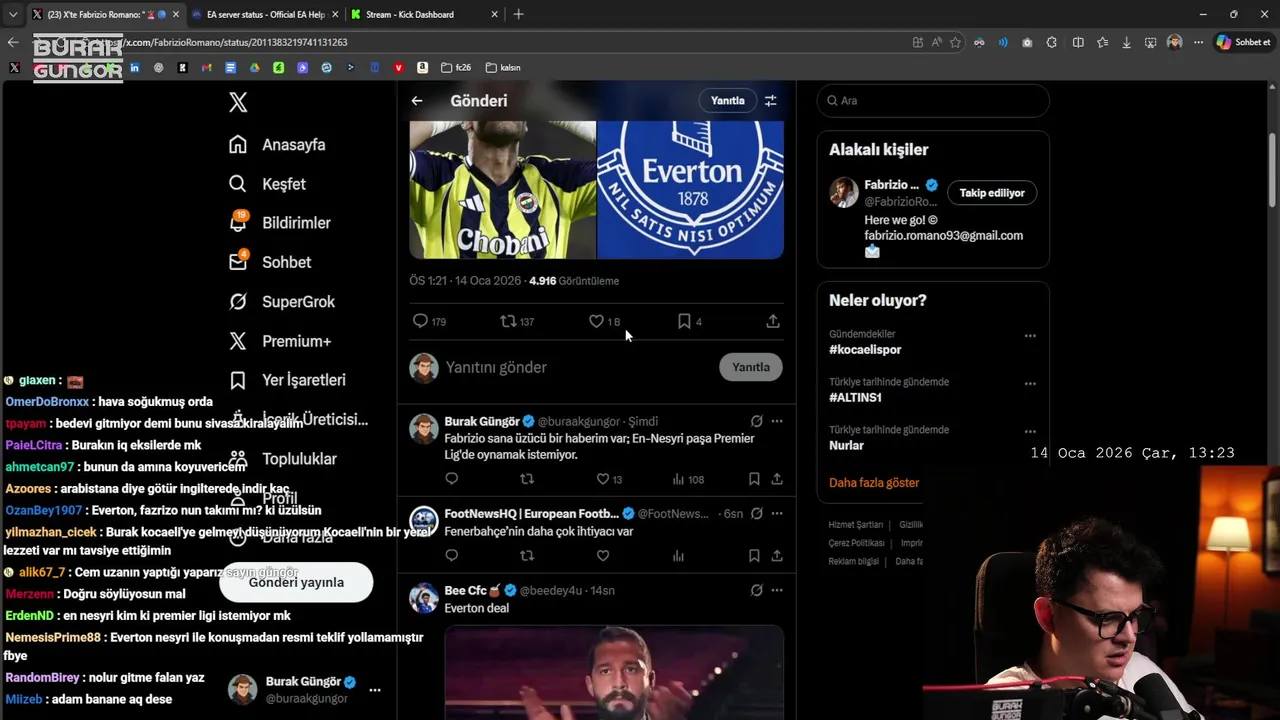Click the X logo above Anasayfa

238,102
